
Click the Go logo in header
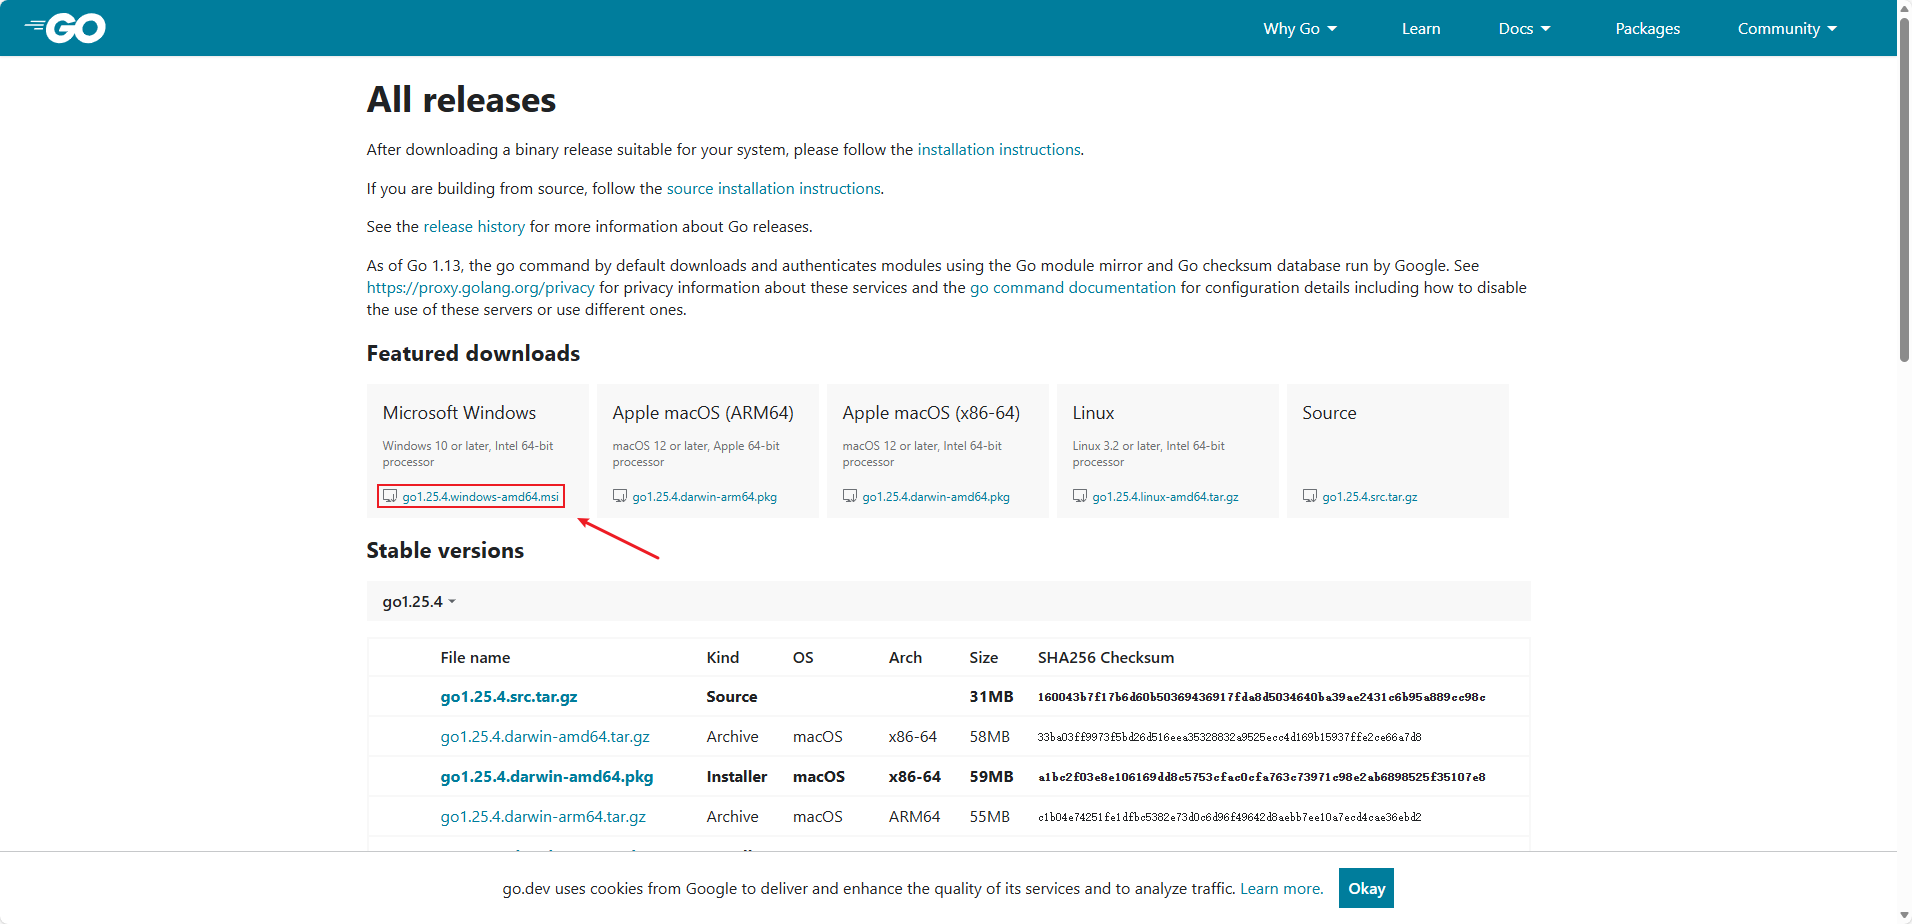coord(66,28)
